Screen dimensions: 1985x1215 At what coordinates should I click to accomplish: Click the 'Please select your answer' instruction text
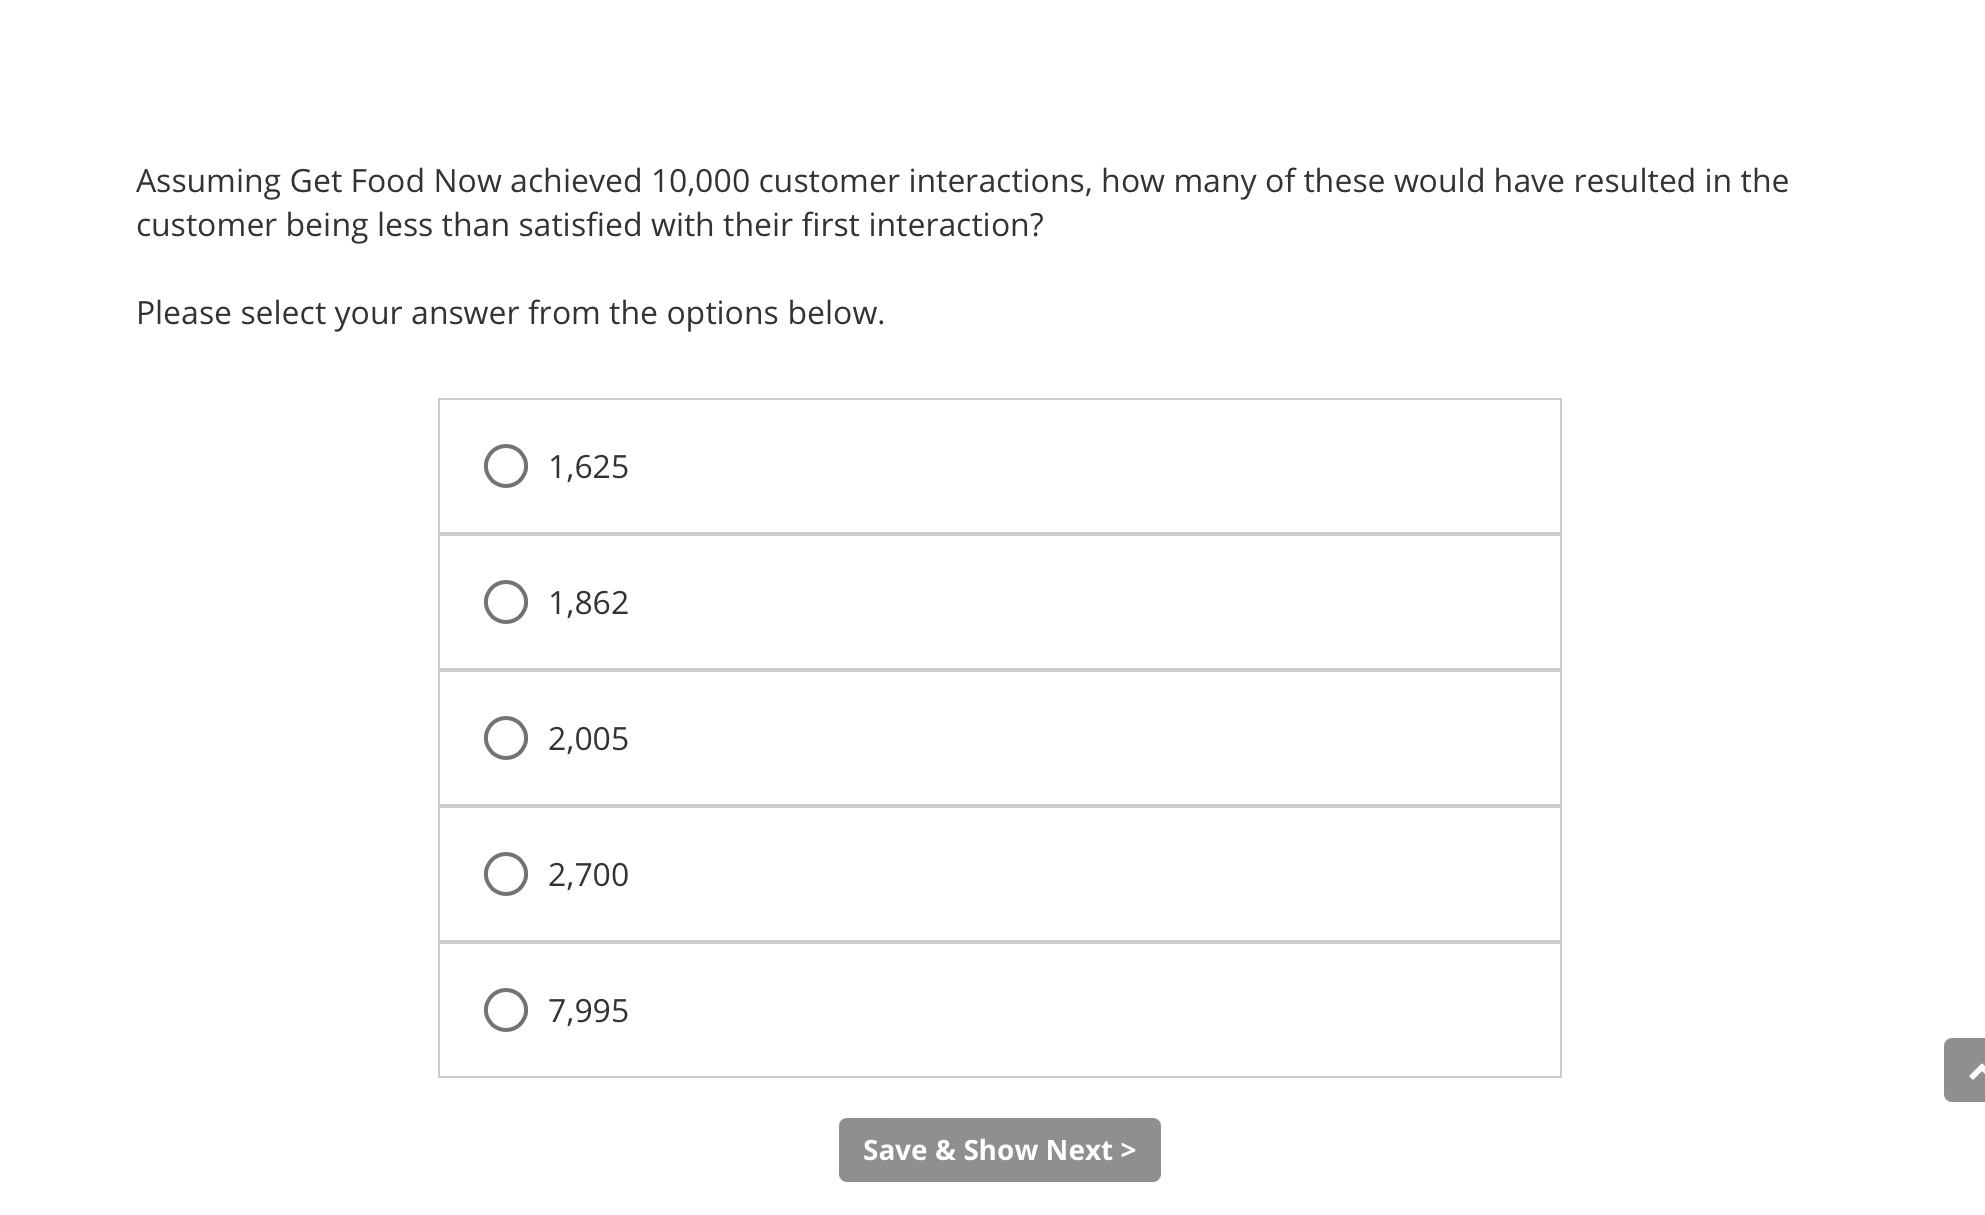(510, 313)
